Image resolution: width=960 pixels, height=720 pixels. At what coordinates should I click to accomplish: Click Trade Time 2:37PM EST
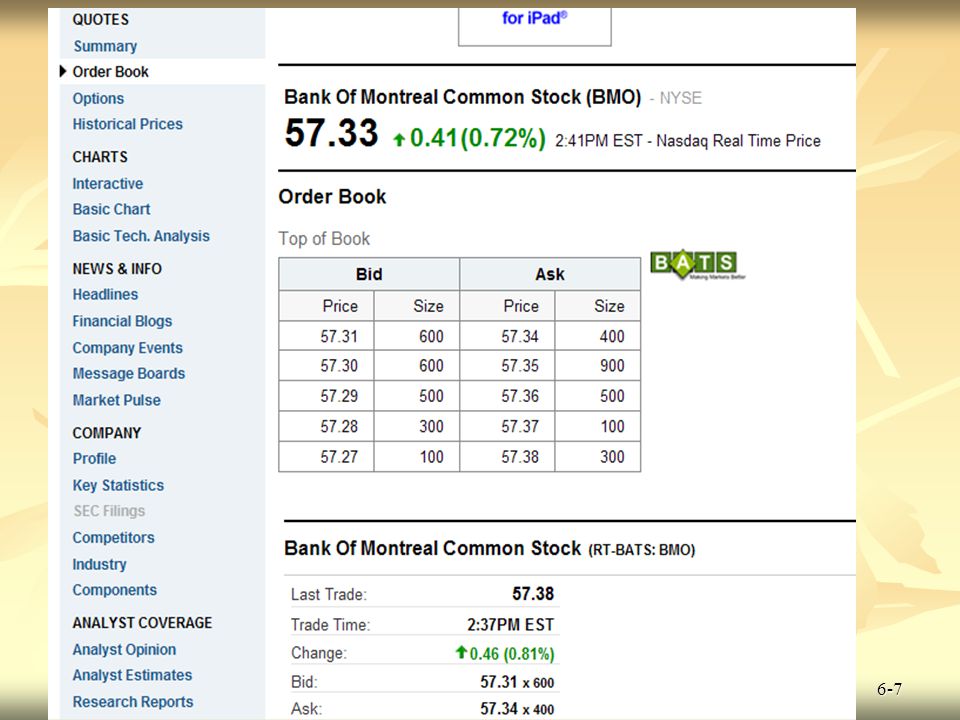click(511, 625)
